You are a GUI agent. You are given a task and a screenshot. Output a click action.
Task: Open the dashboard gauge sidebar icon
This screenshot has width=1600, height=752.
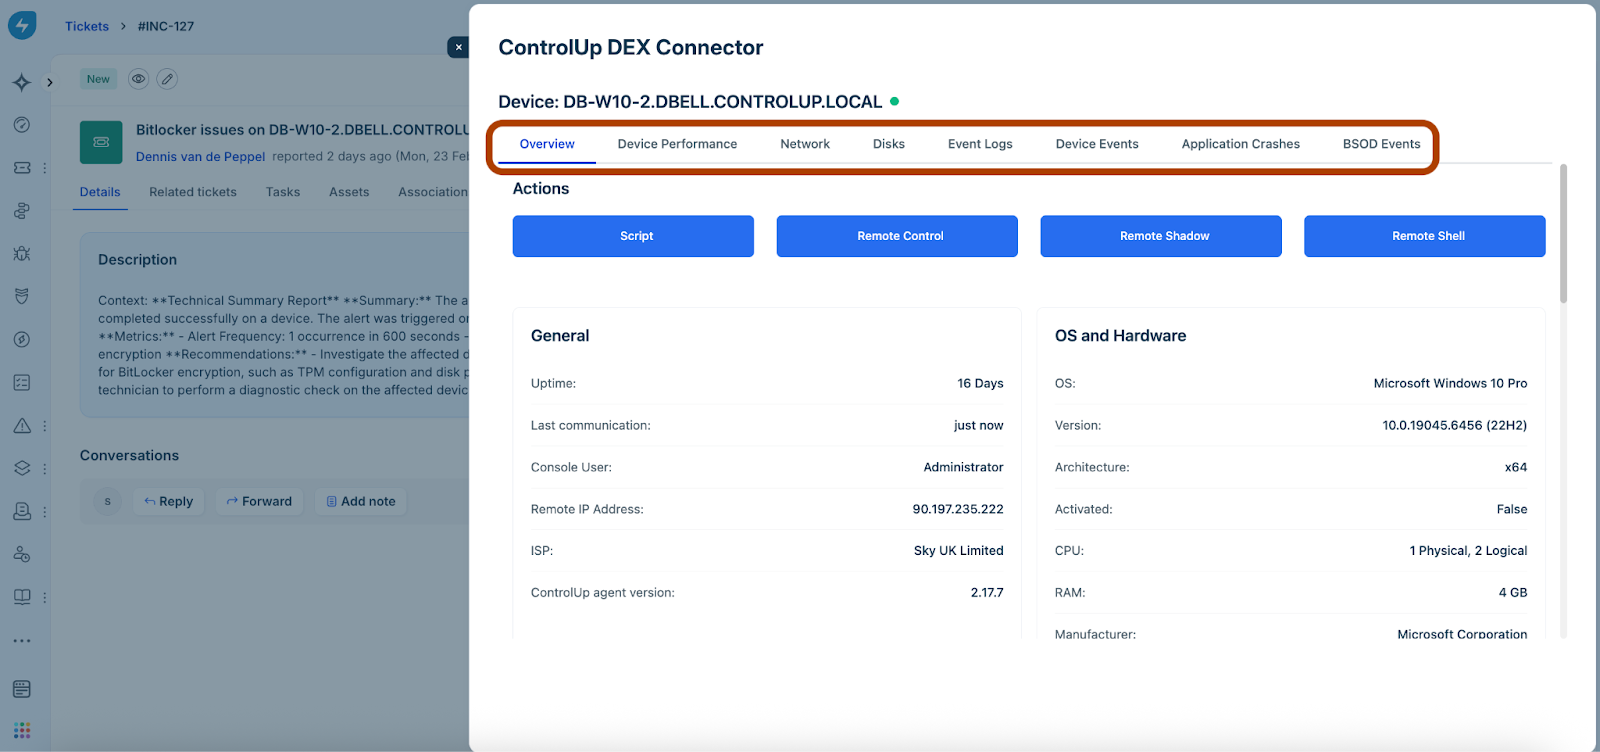click(x=22, y=125)
